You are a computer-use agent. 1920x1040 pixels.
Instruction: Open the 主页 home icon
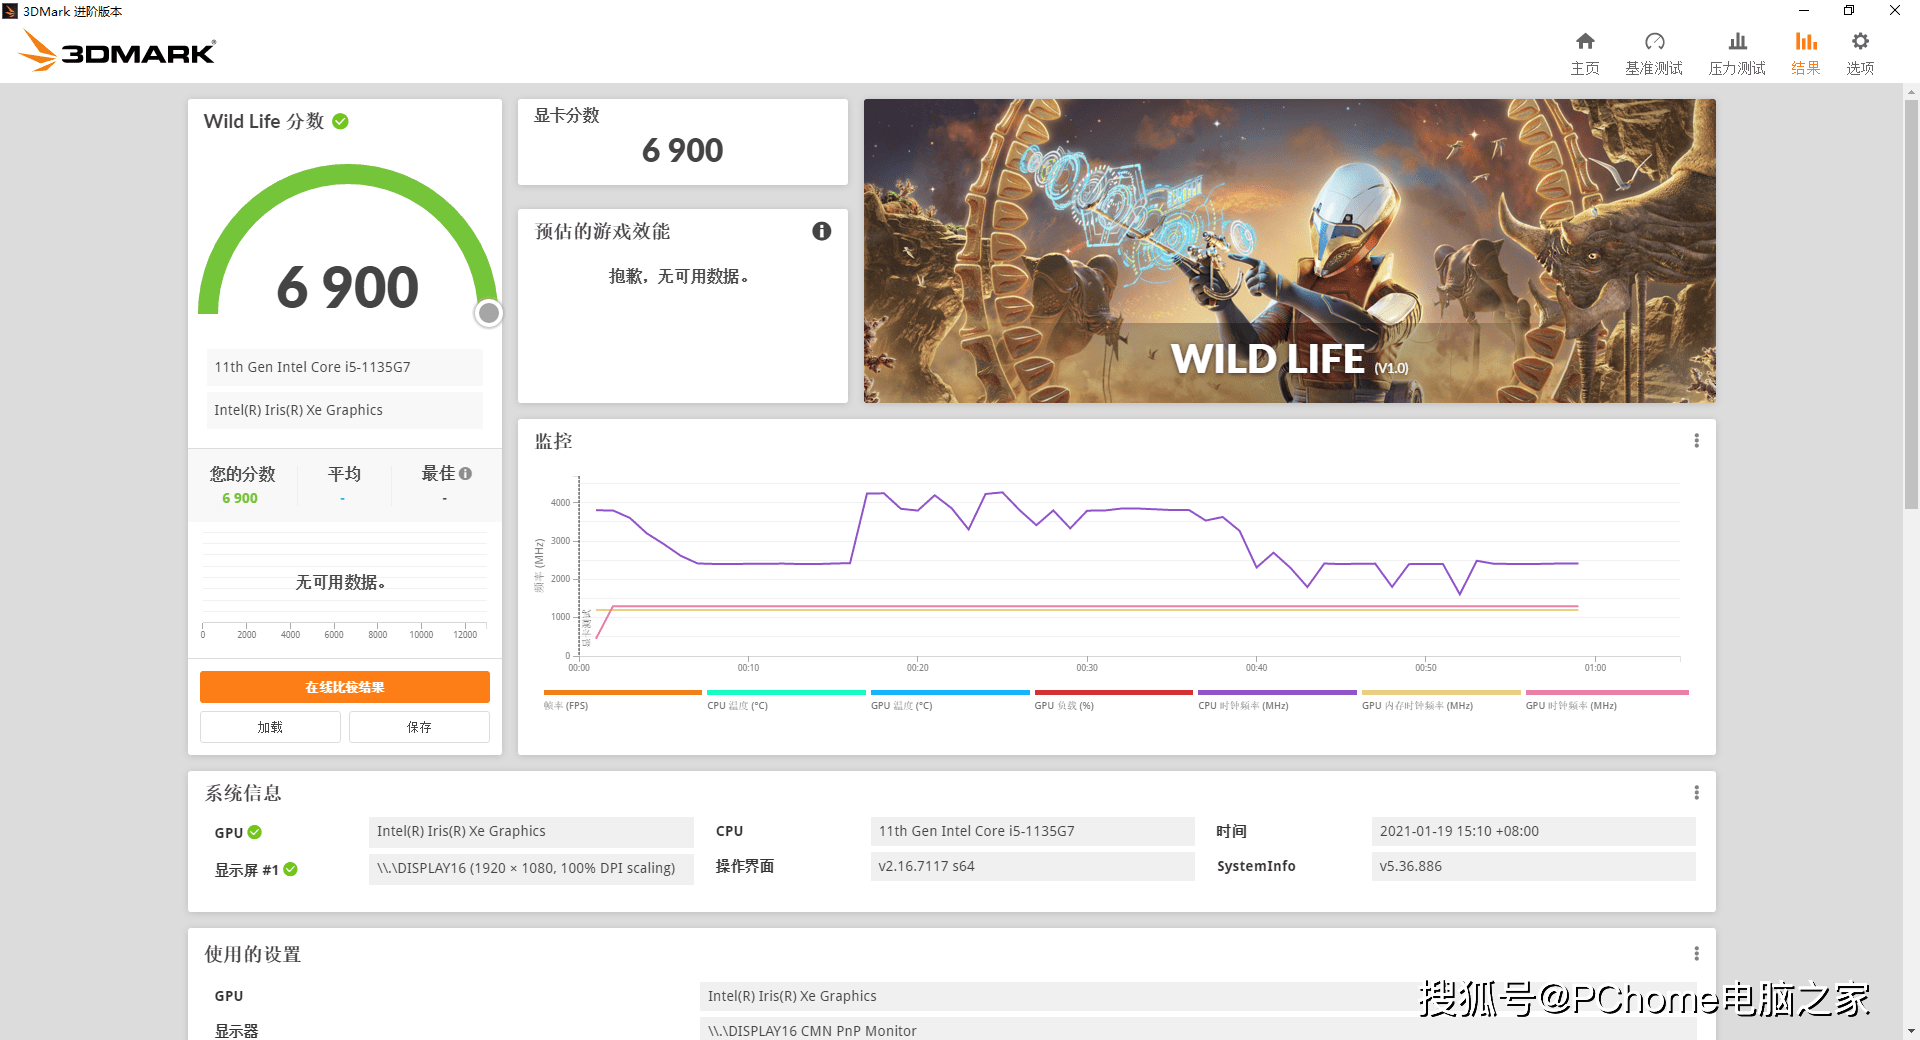coord(1585,42)
